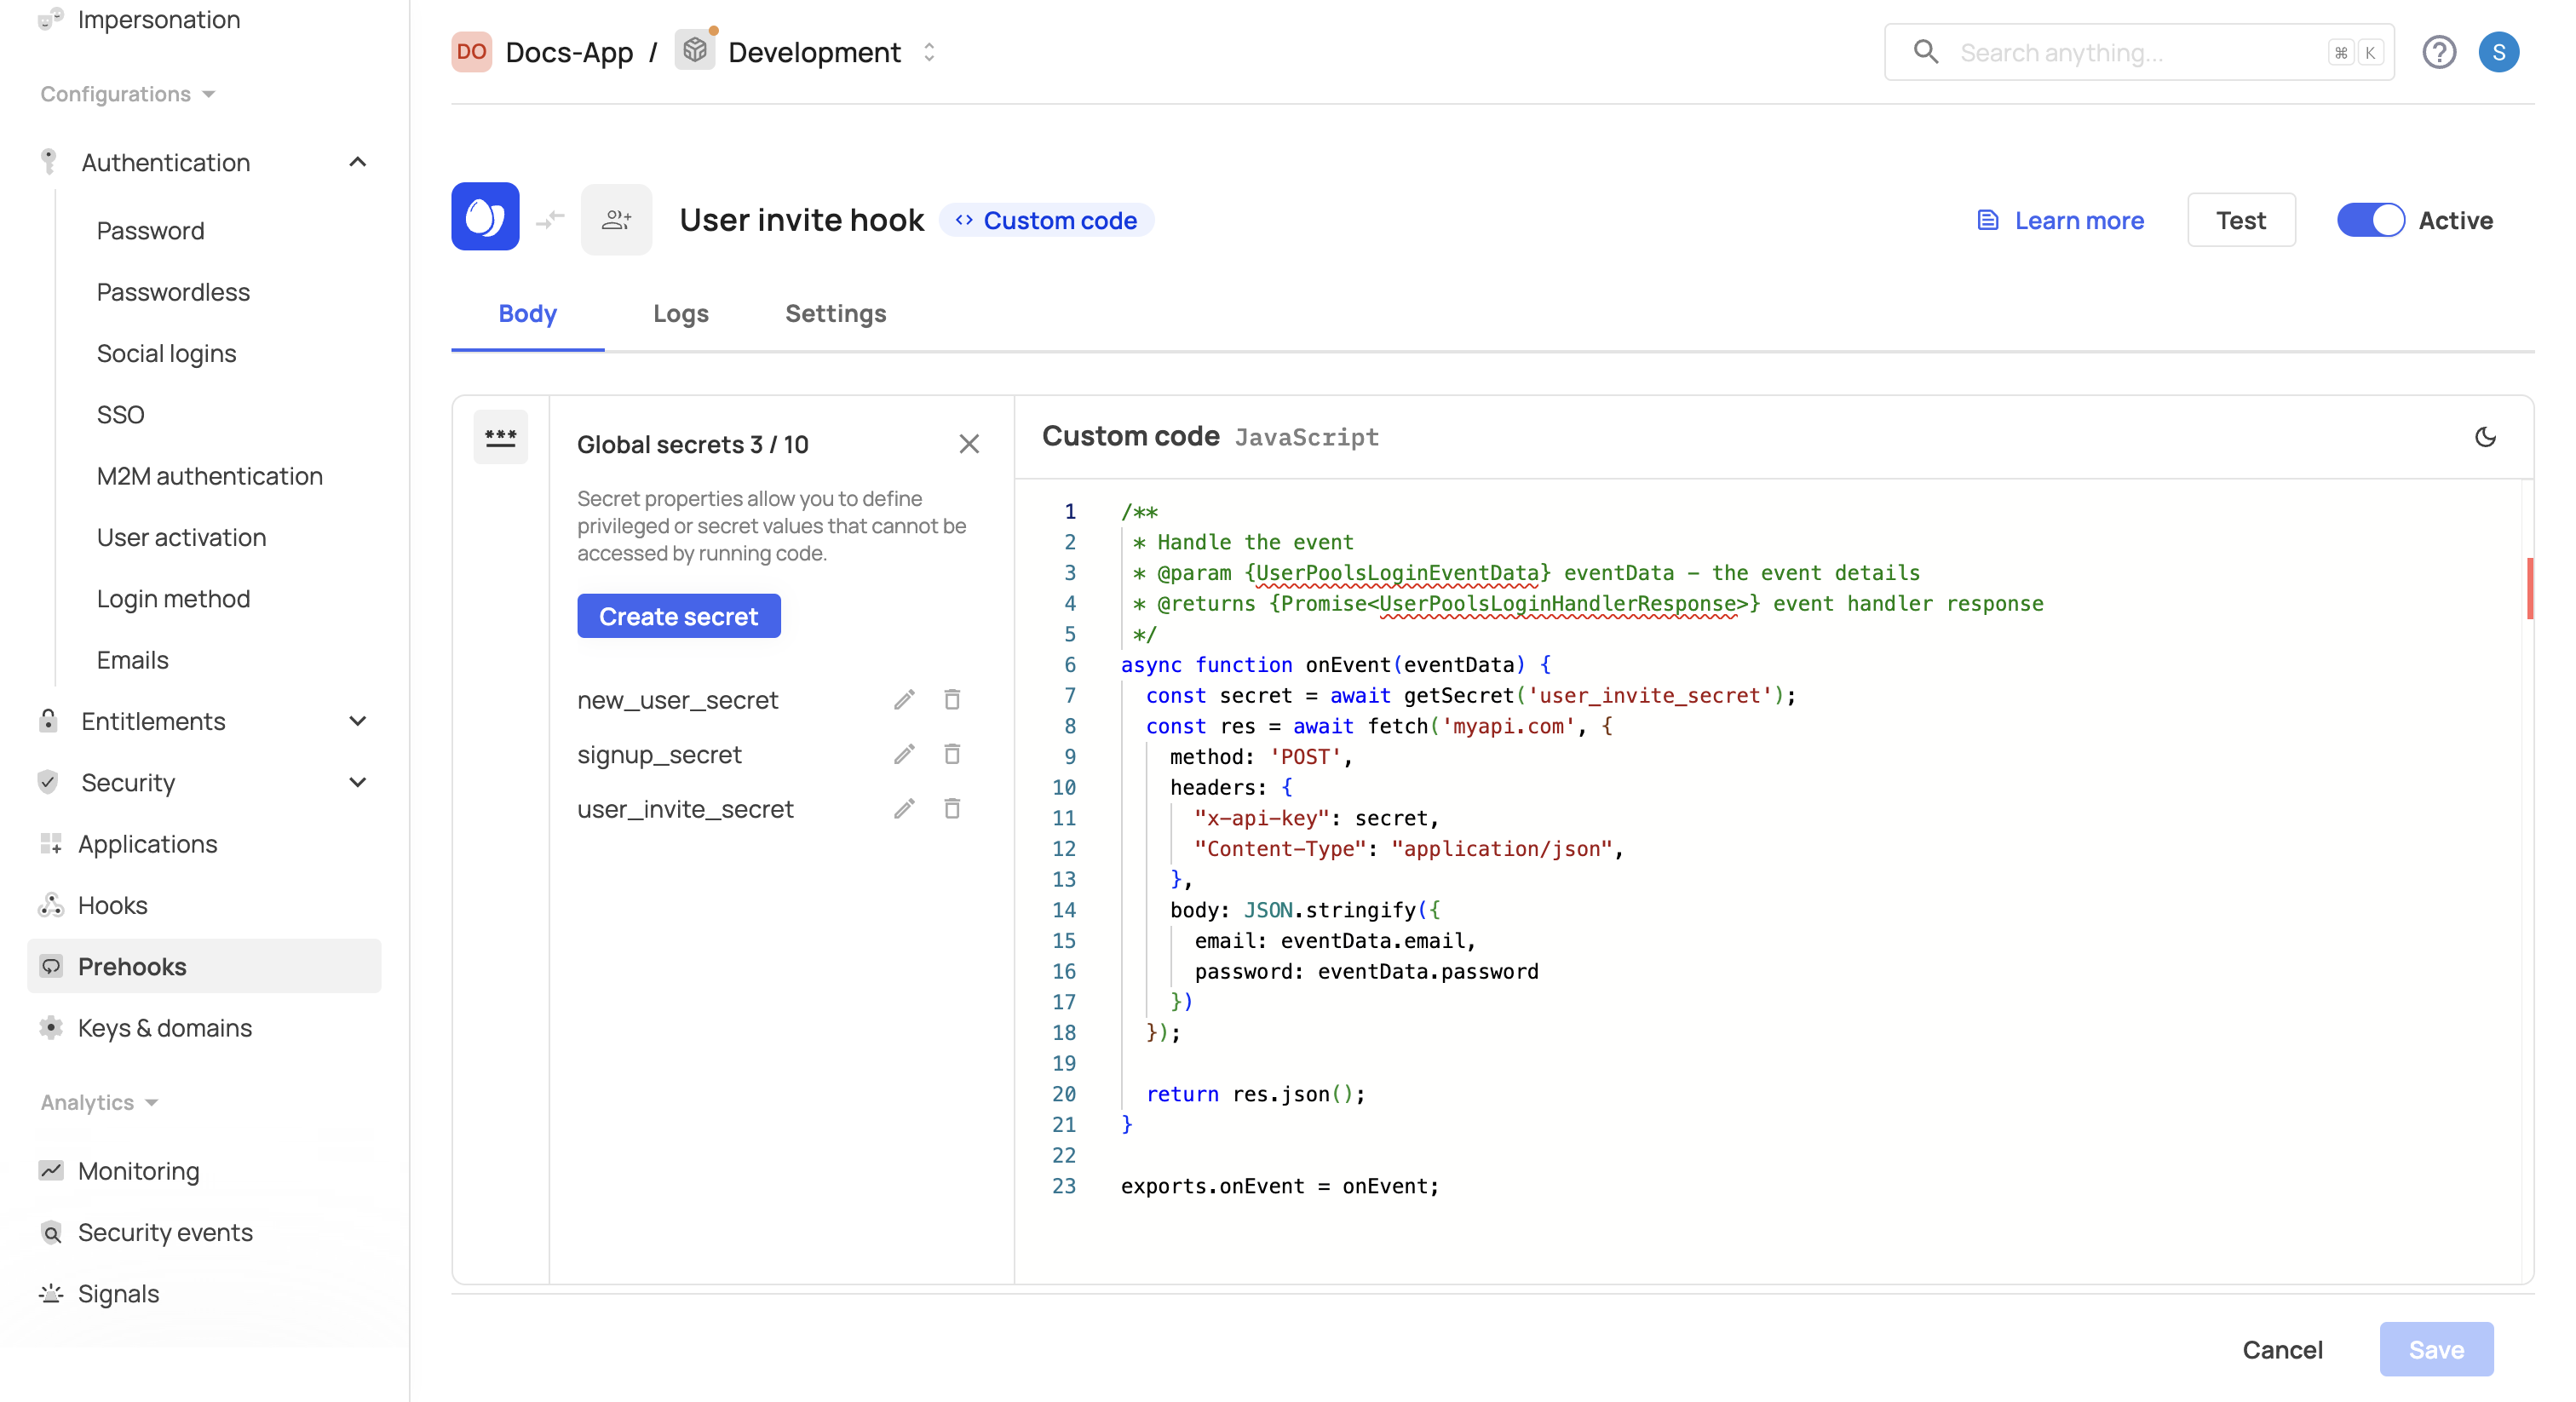
Task: Open help question mark icon
Action: (2438, 52)
